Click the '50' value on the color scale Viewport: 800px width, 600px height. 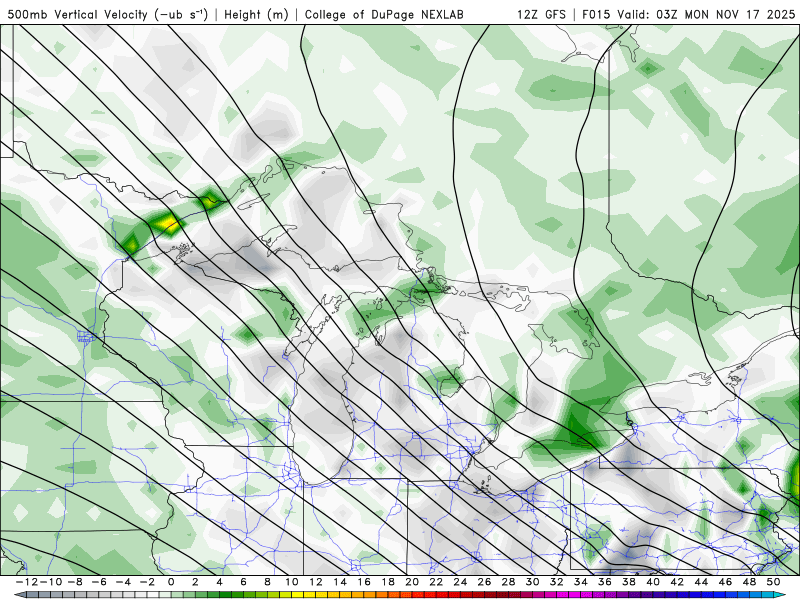[774, 582]
